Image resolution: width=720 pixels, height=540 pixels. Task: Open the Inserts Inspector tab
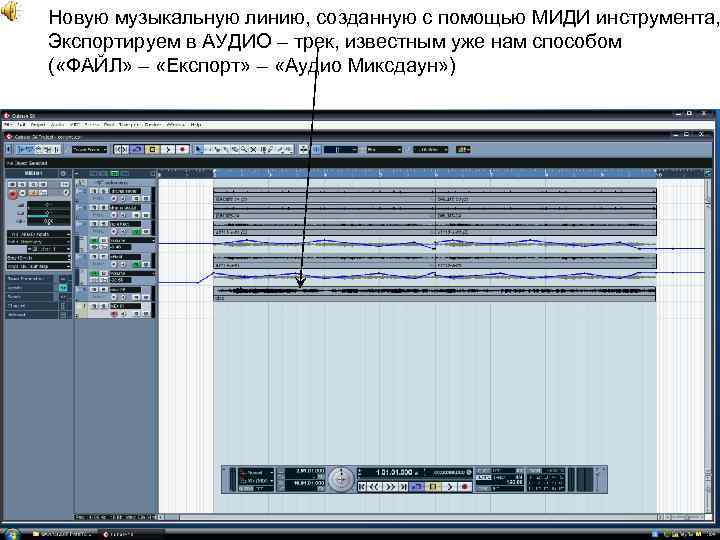pos(38,288)
